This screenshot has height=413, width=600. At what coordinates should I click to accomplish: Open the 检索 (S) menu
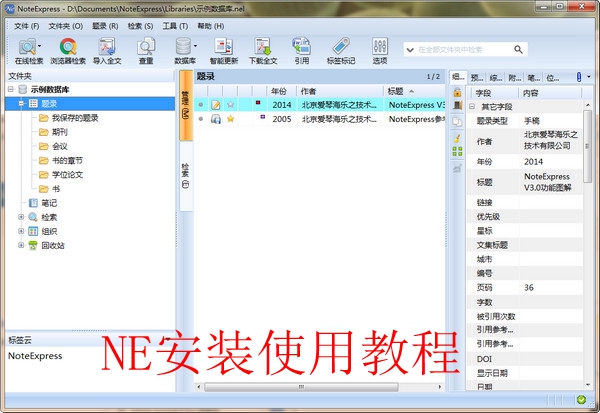[140, 26]
